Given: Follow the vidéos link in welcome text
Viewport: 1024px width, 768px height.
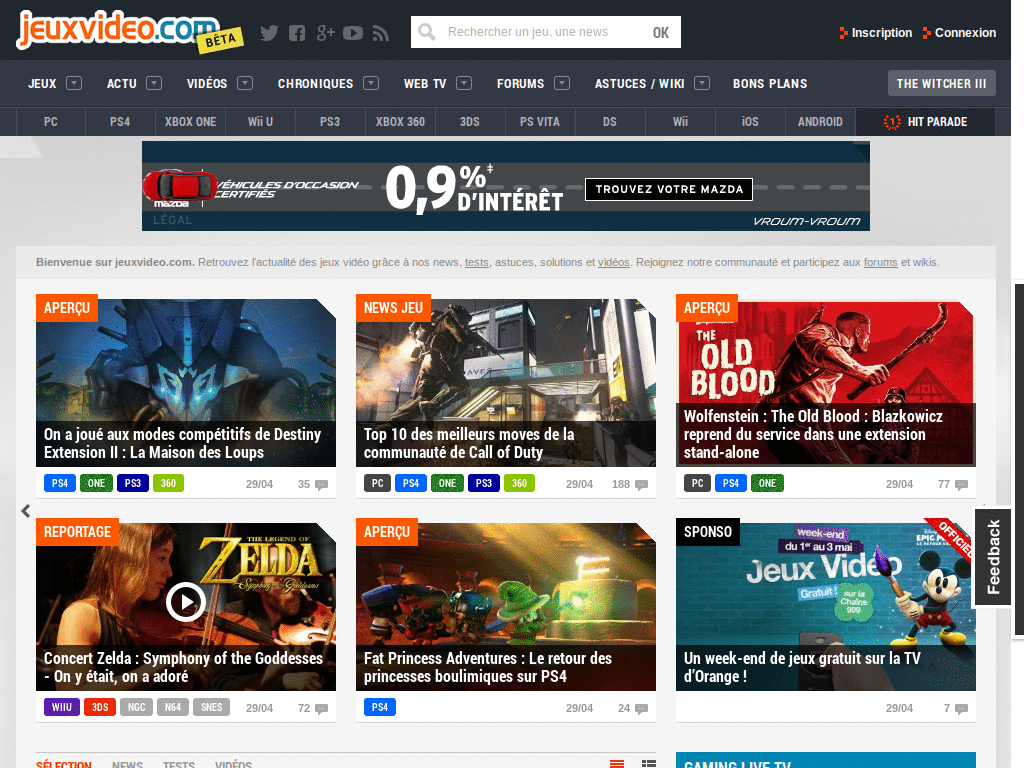Looking at the screenshot, I should click(613, 262).
